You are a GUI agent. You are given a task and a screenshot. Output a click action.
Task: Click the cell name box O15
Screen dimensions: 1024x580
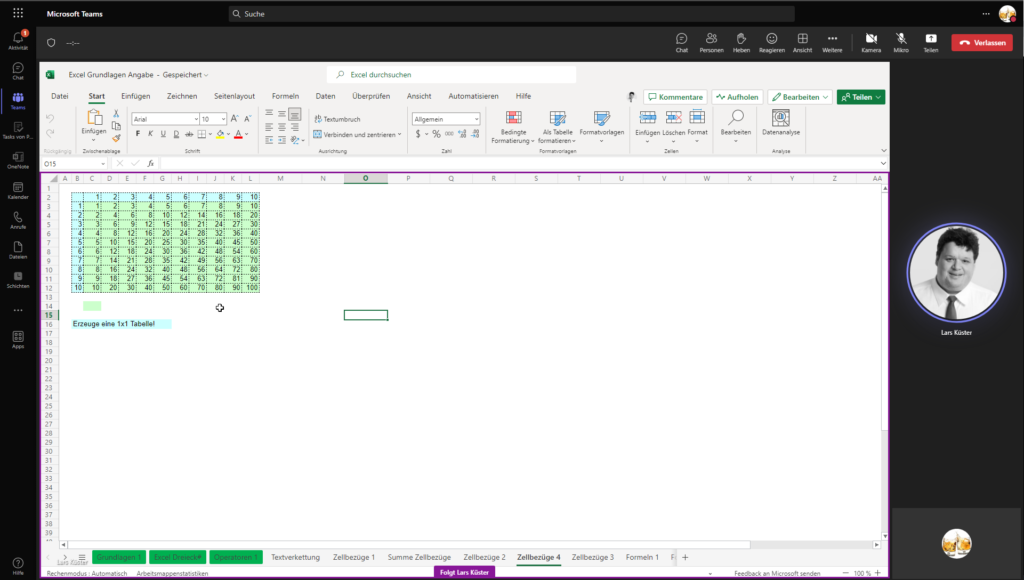coord(74,164)
